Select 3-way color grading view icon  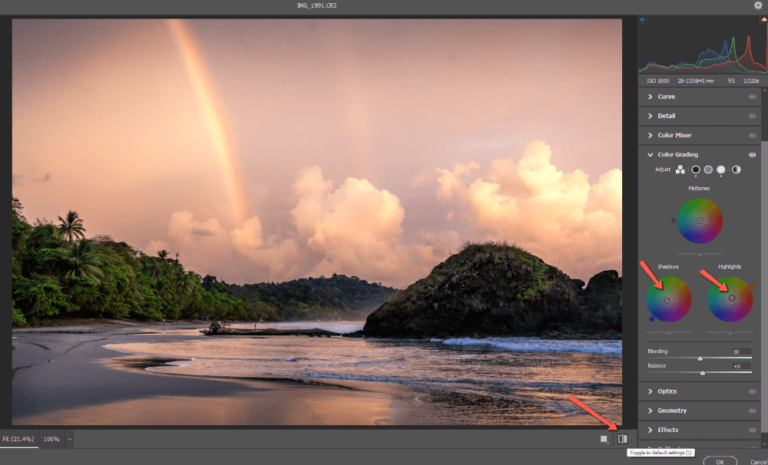point(680,170)
